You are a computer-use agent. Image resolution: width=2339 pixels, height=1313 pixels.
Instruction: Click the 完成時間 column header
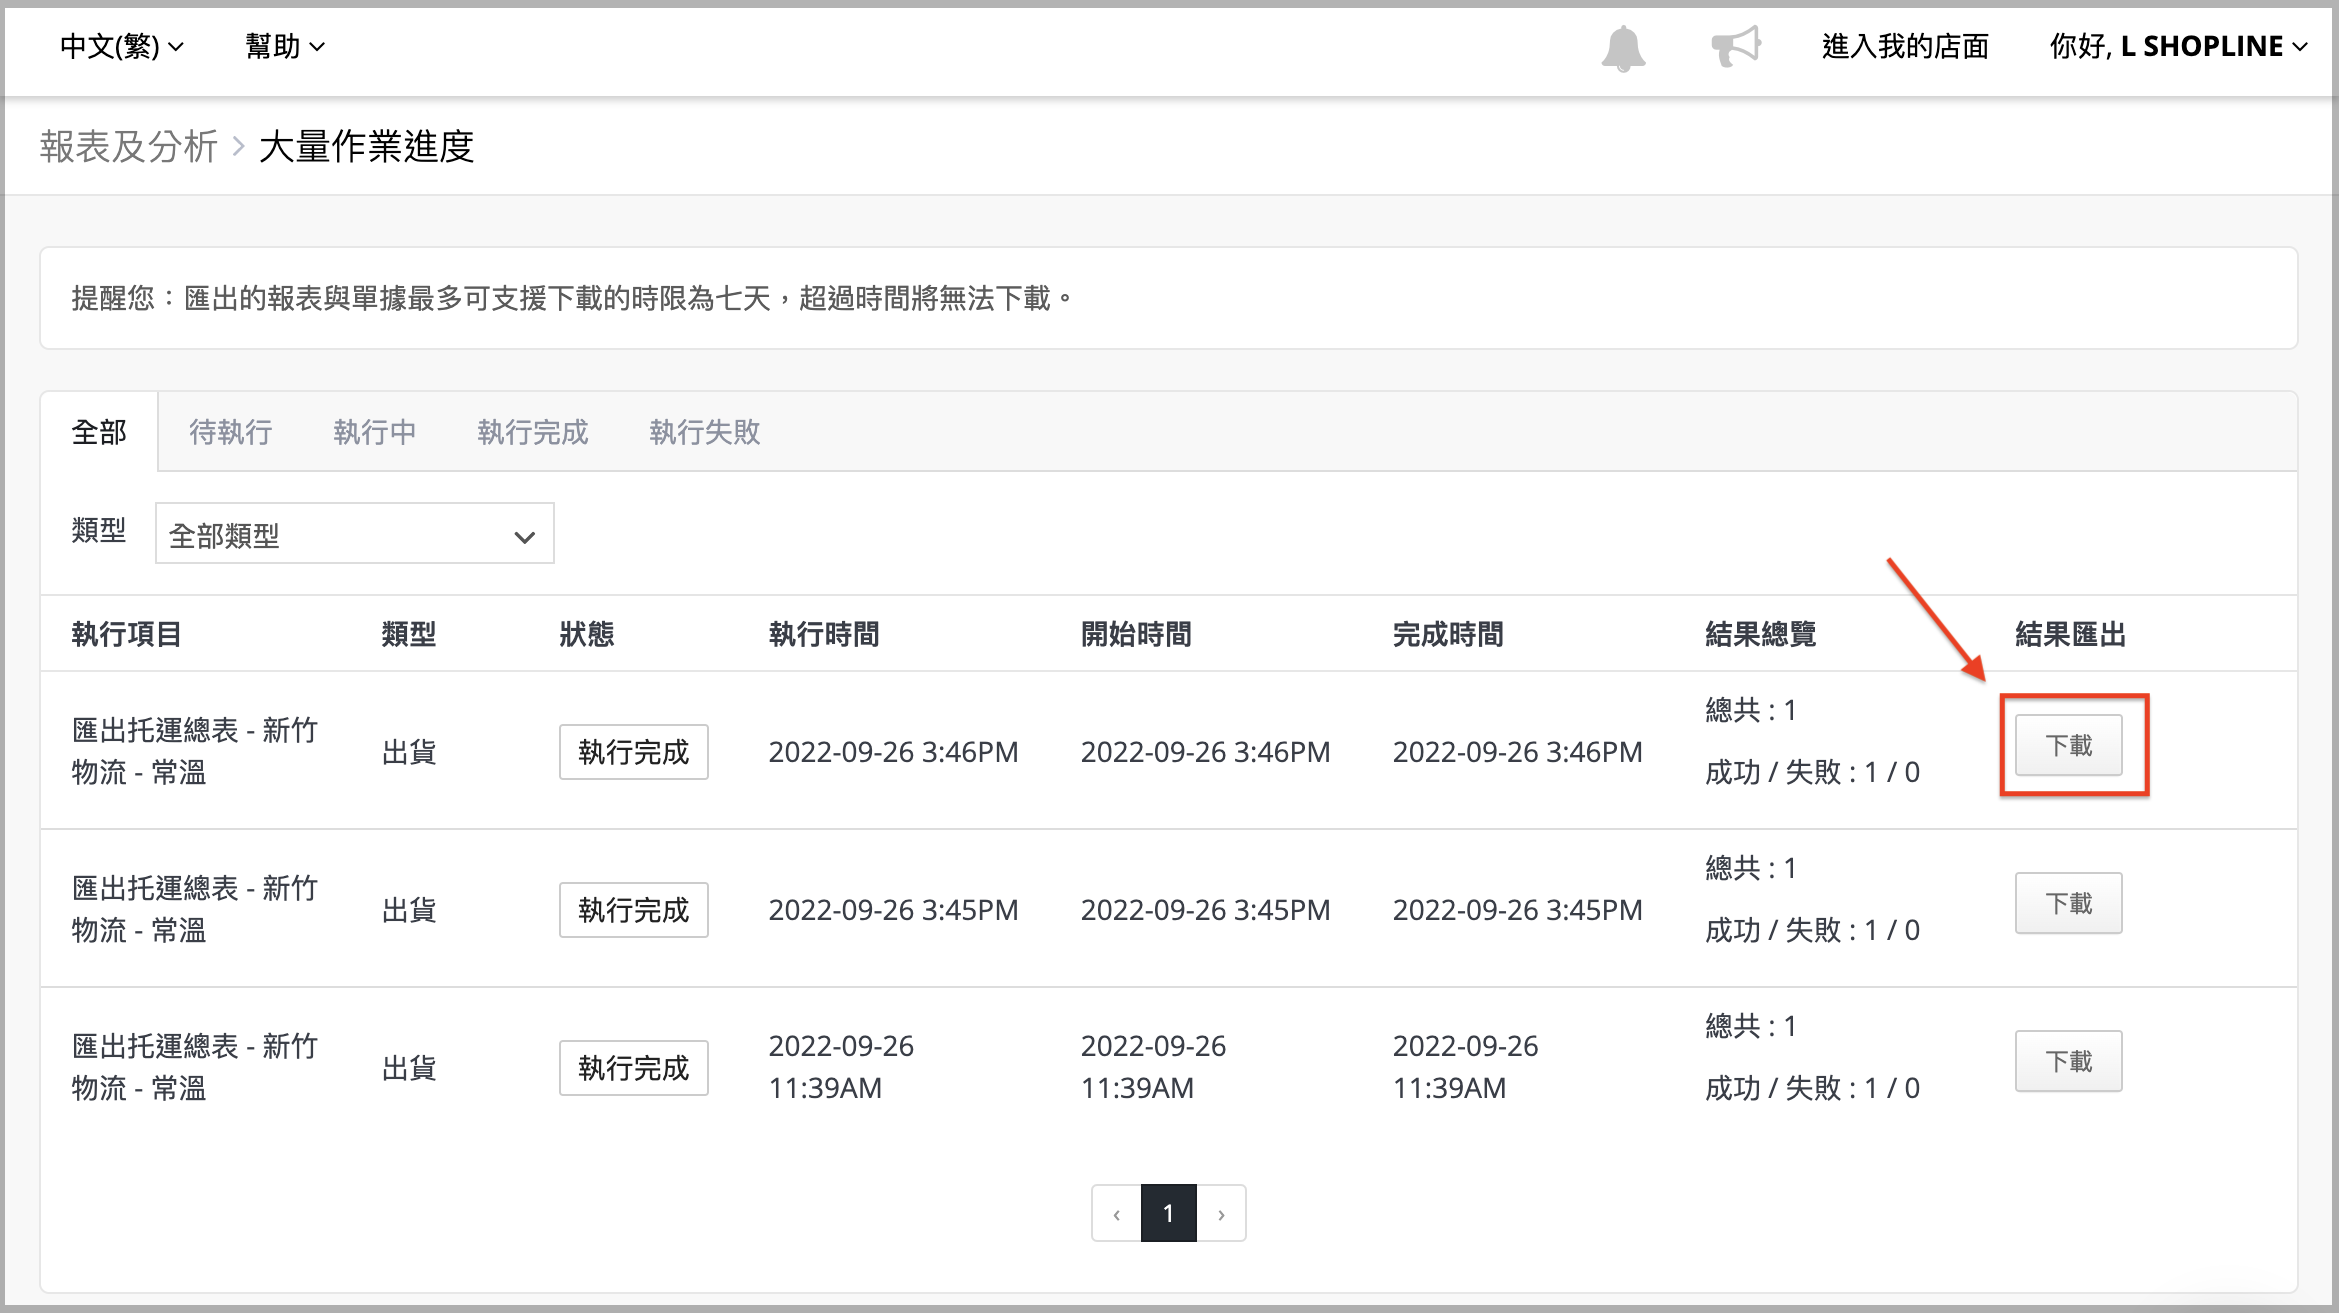pyautogui.click(x=1448, y=634)
